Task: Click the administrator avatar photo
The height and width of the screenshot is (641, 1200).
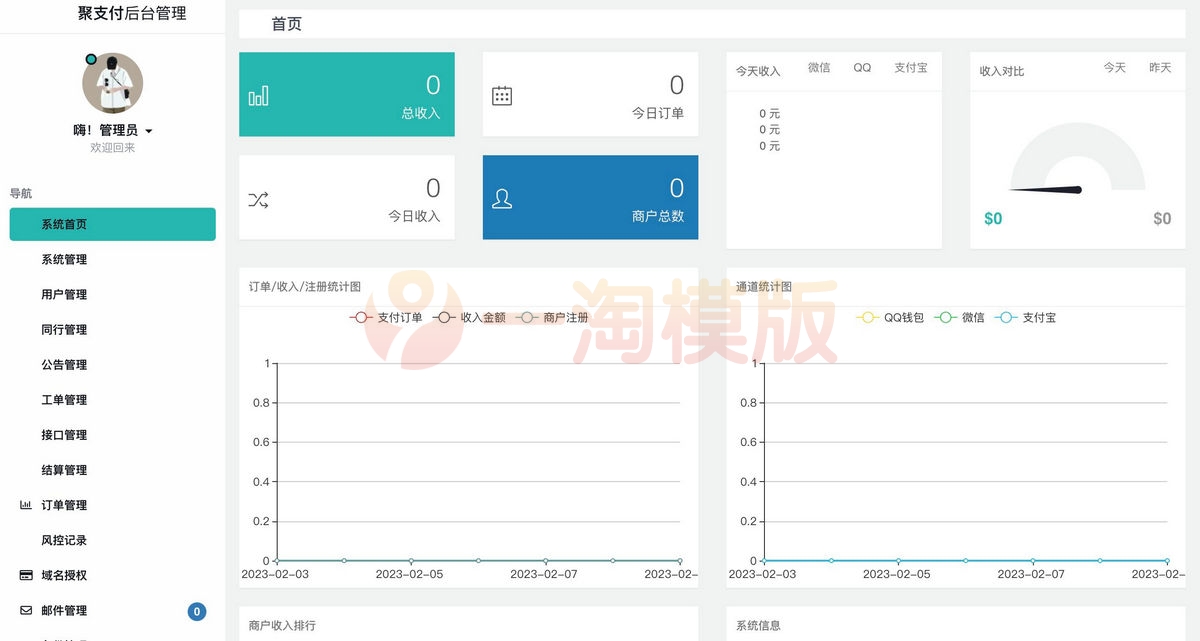Action: click(112, 83)
